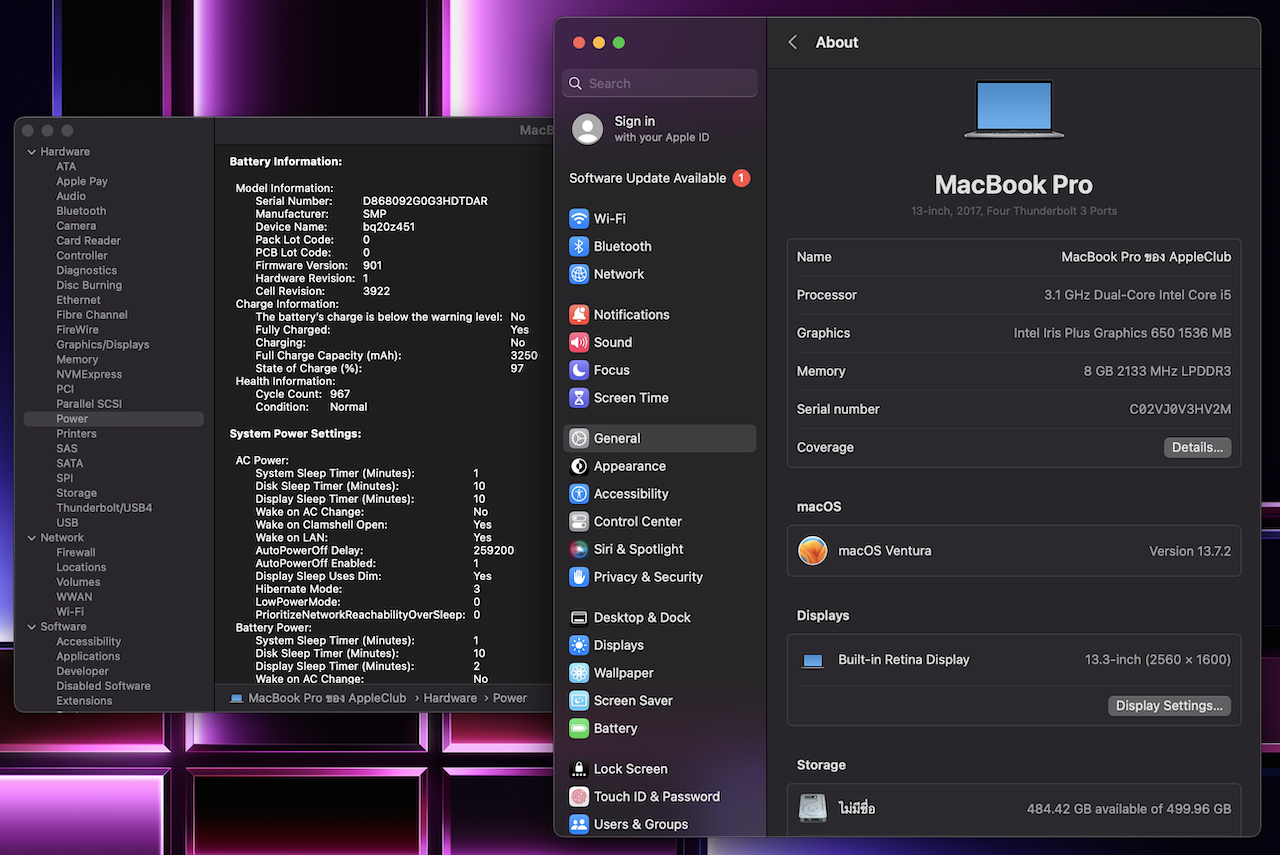Click the Network globe icon in settings sidebar
1280x855 pixels.
(579, 274)
